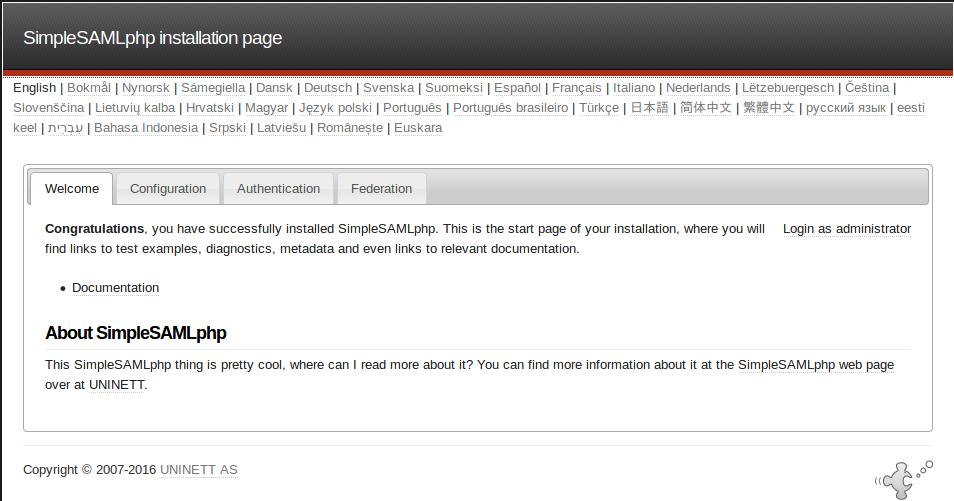Screen dimensions: 954x501
Task: Switch language to Dansk
Action: [x=274, y=88]
